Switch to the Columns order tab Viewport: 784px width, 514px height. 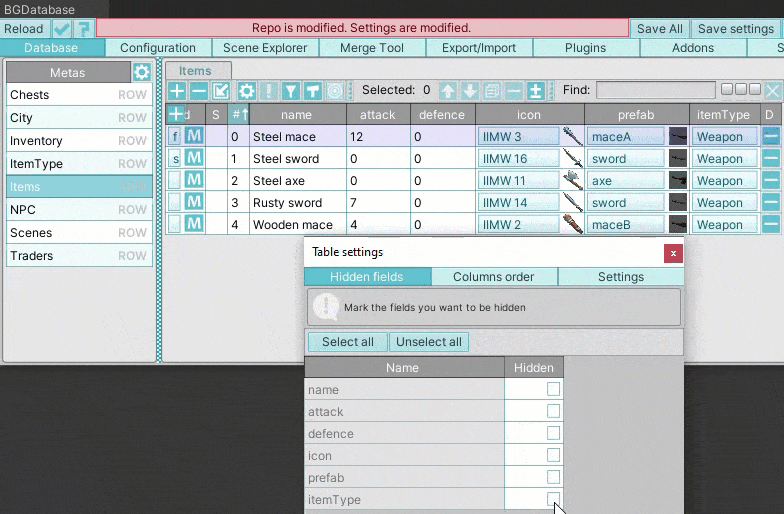494,276
